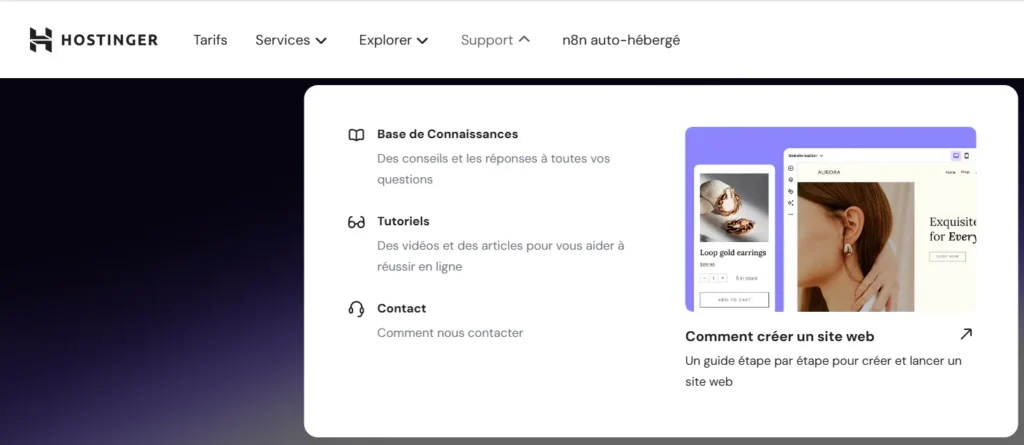Click the glasses icon beside Tutoriels
The height and width of the screenshot is (445, 1024).
click(x=356, y=222)
